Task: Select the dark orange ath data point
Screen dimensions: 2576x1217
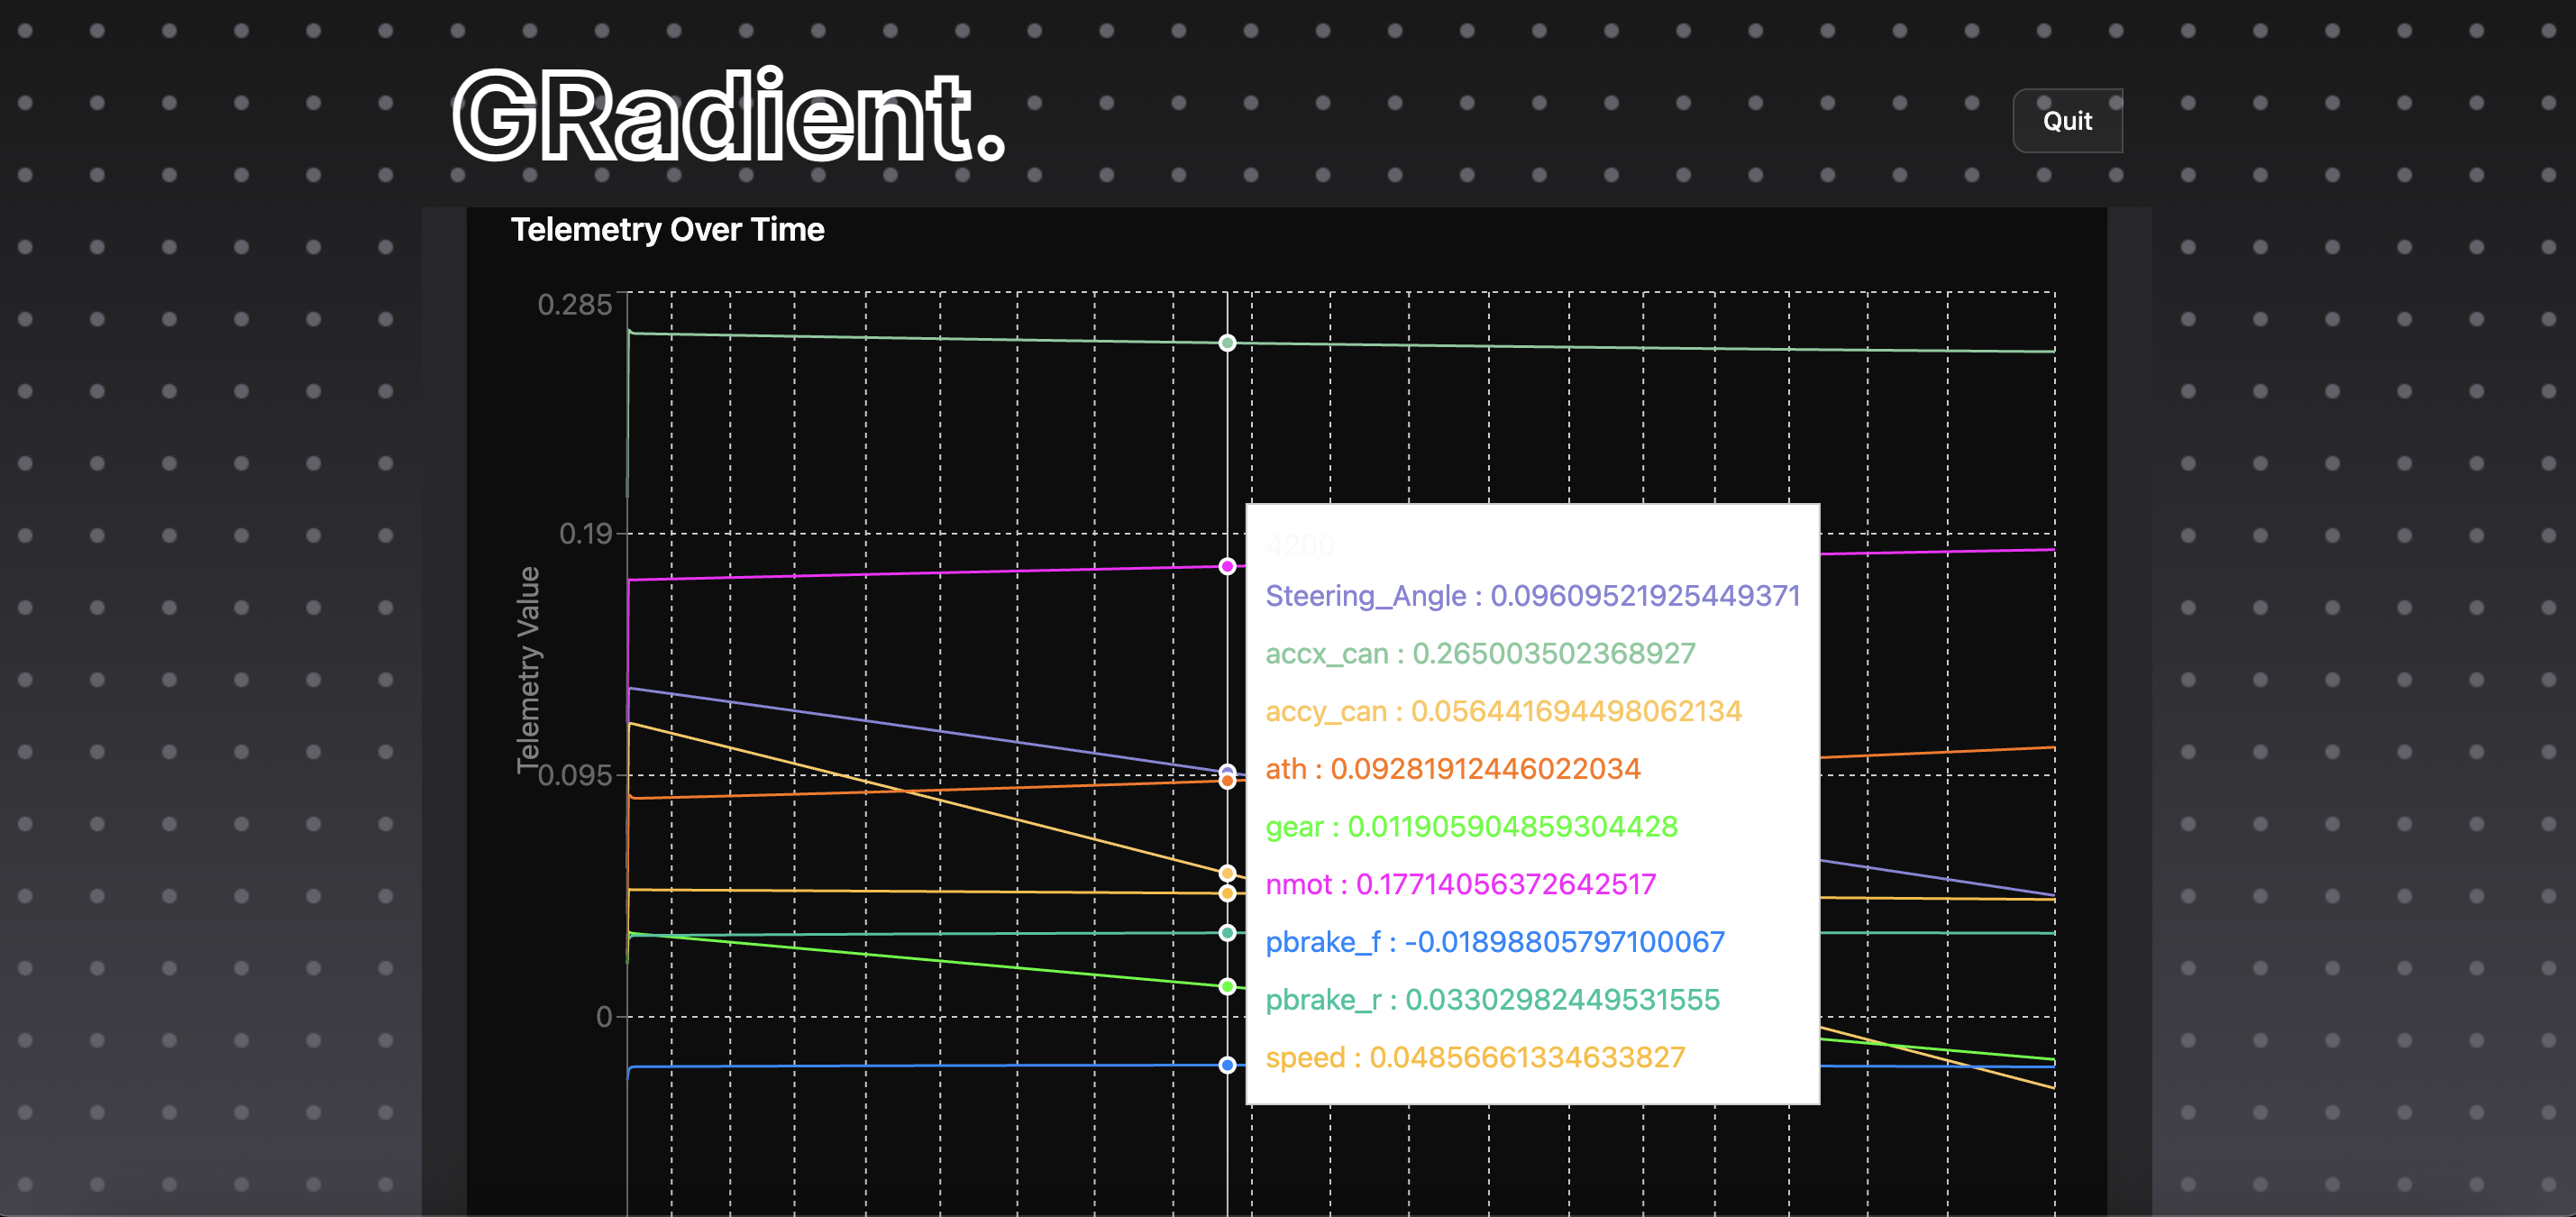Action: [x=1227, y=781]
